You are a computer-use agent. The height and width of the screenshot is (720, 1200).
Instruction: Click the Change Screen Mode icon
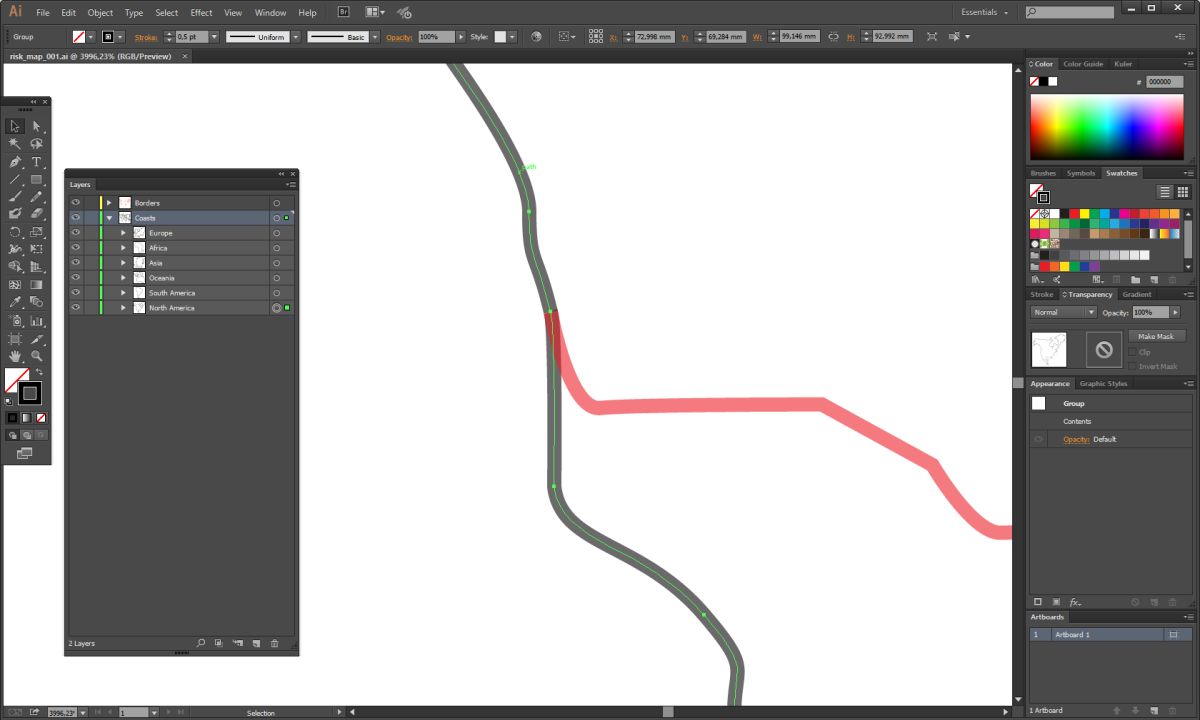click(x=24, y=453)
